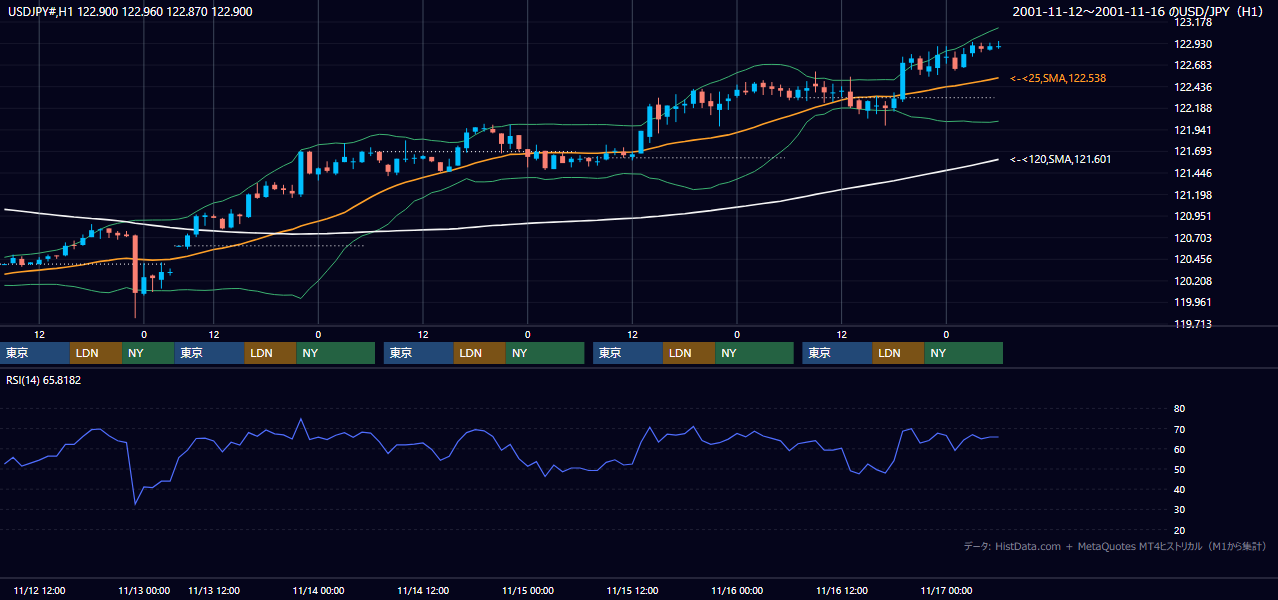
Task: Click the RSI scale label 30
Action: (x=1179, y=509)
